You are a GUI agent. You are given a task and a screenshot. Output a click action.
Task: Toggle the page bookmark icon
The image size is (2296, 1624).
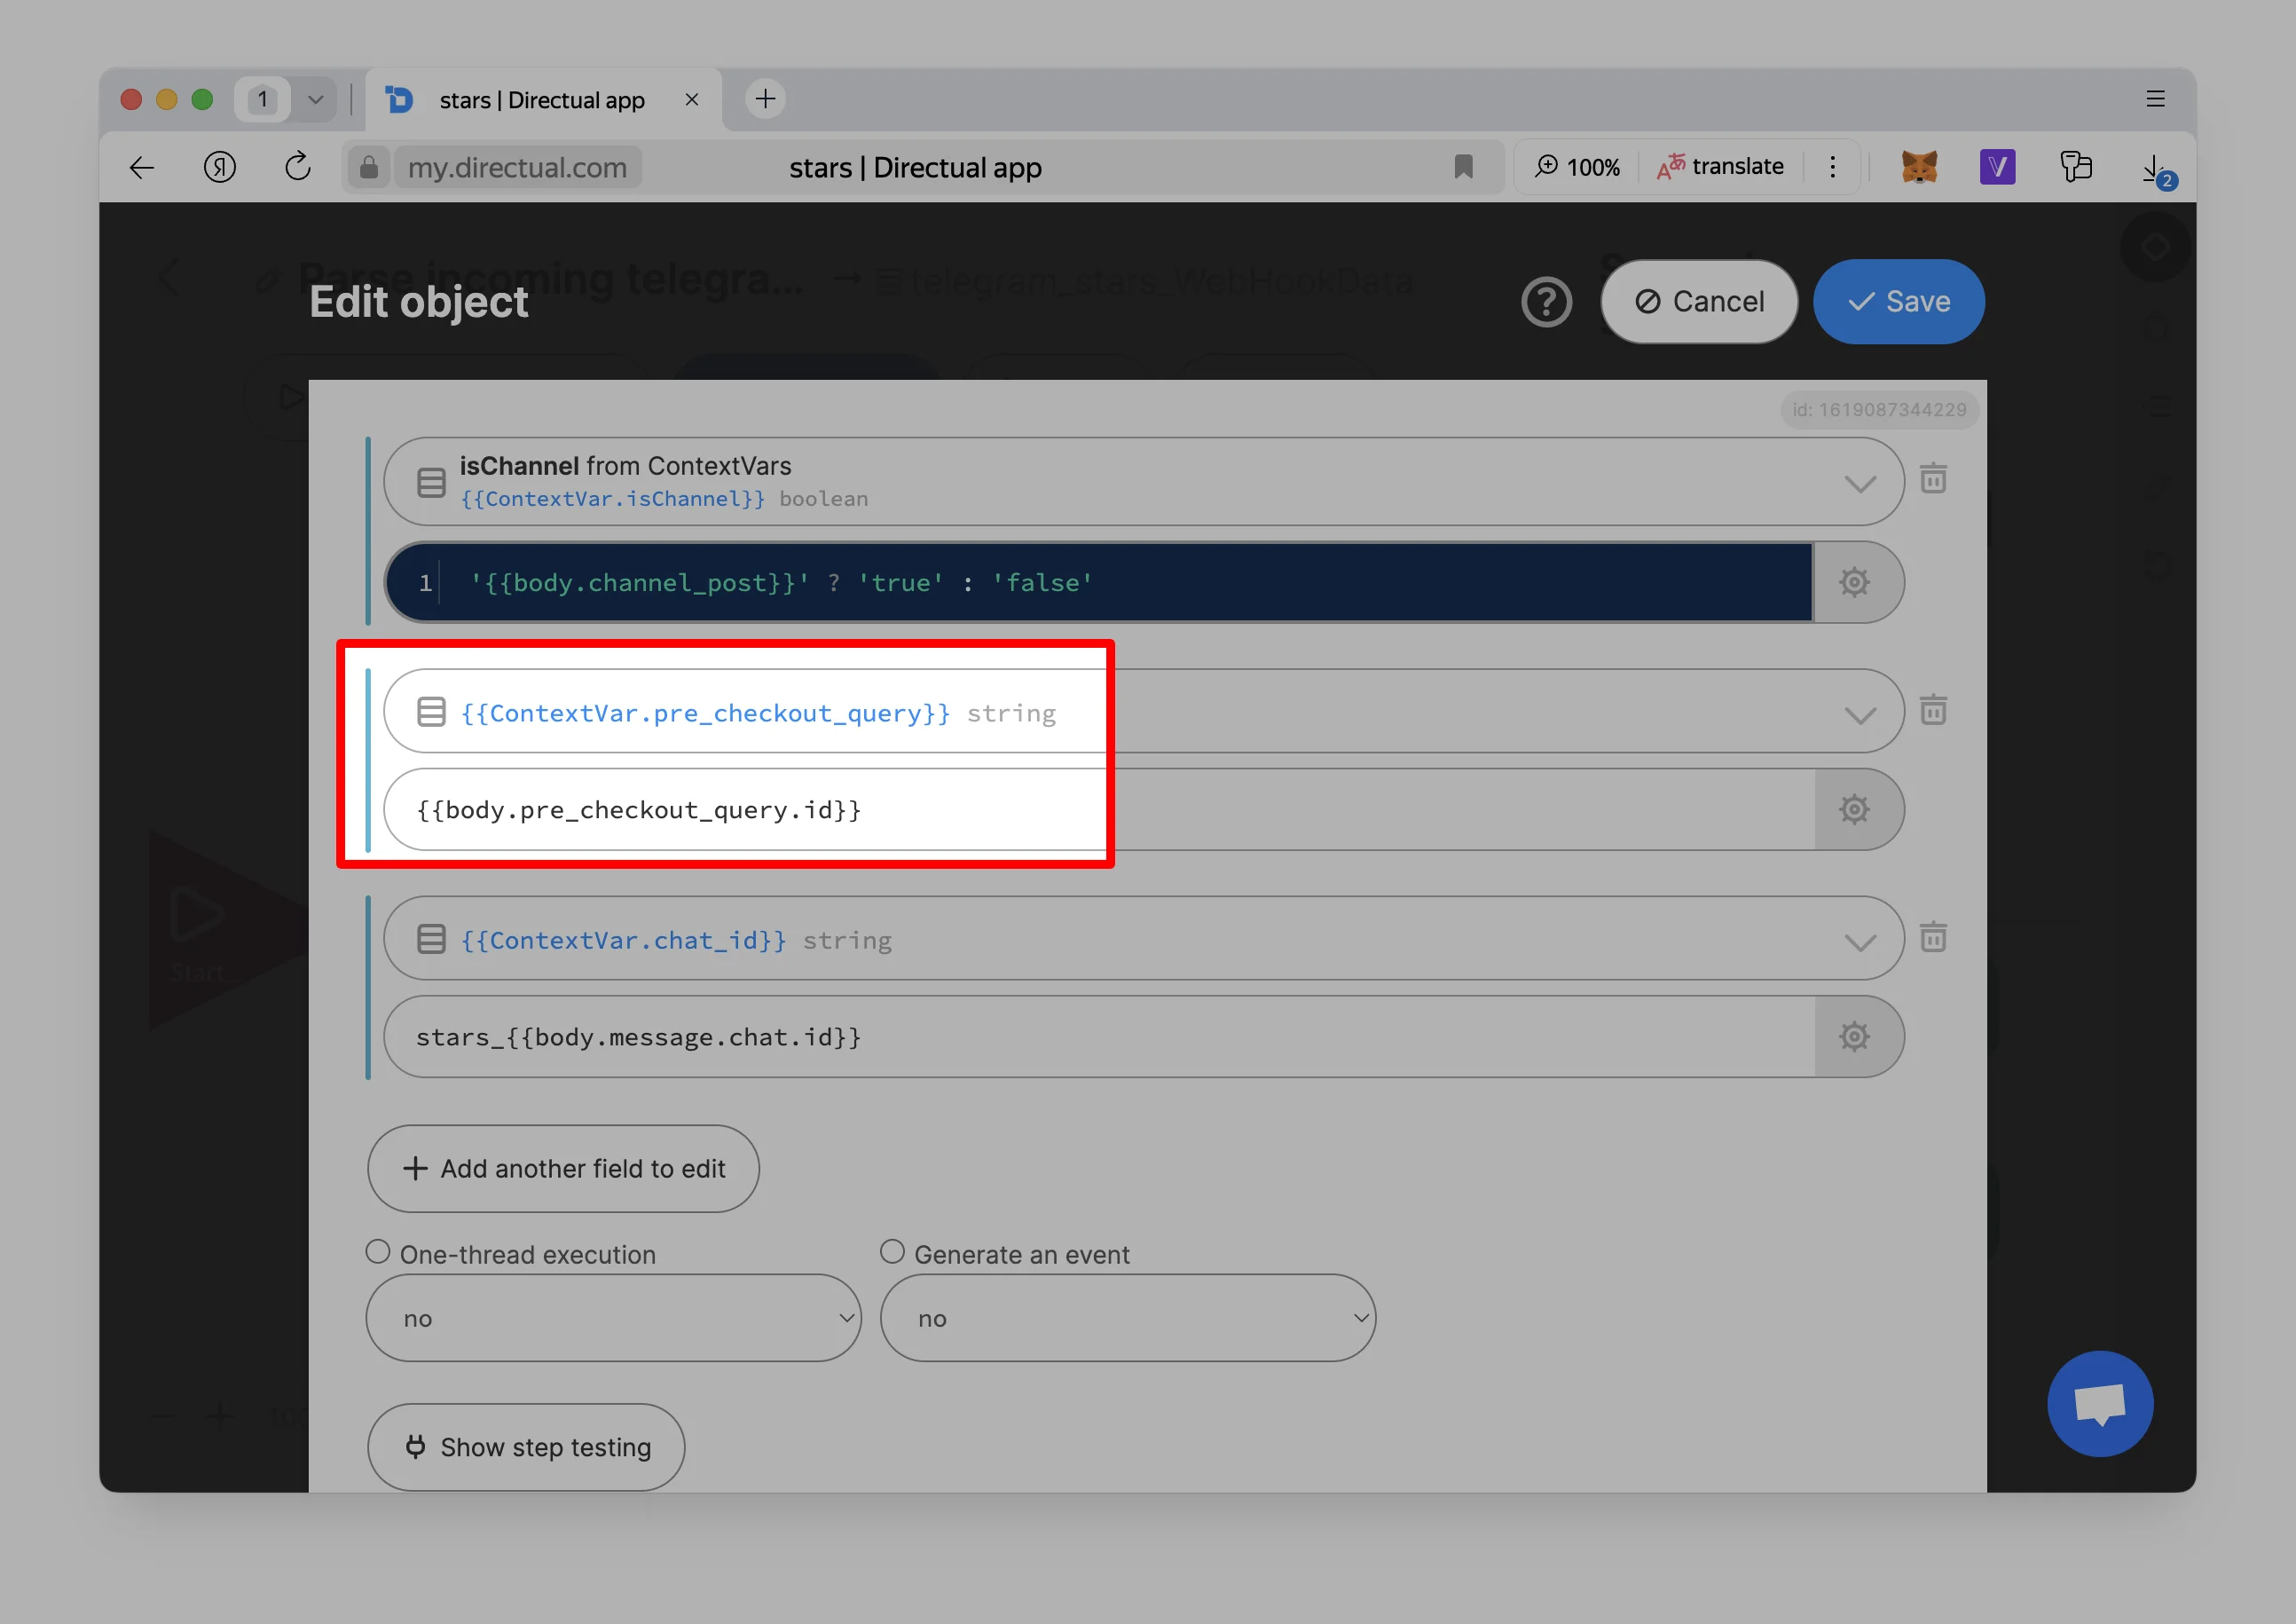point(1463,166)
